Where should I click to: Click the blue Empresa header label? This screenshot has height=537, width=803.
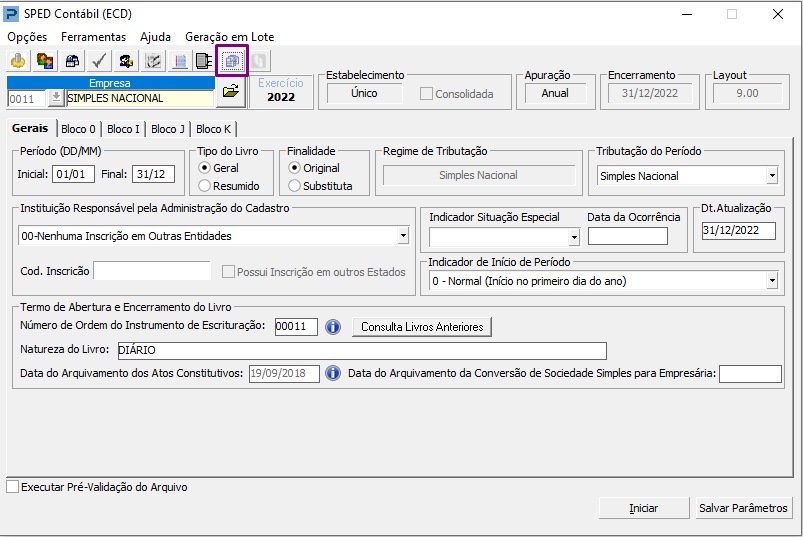(110, 83)
